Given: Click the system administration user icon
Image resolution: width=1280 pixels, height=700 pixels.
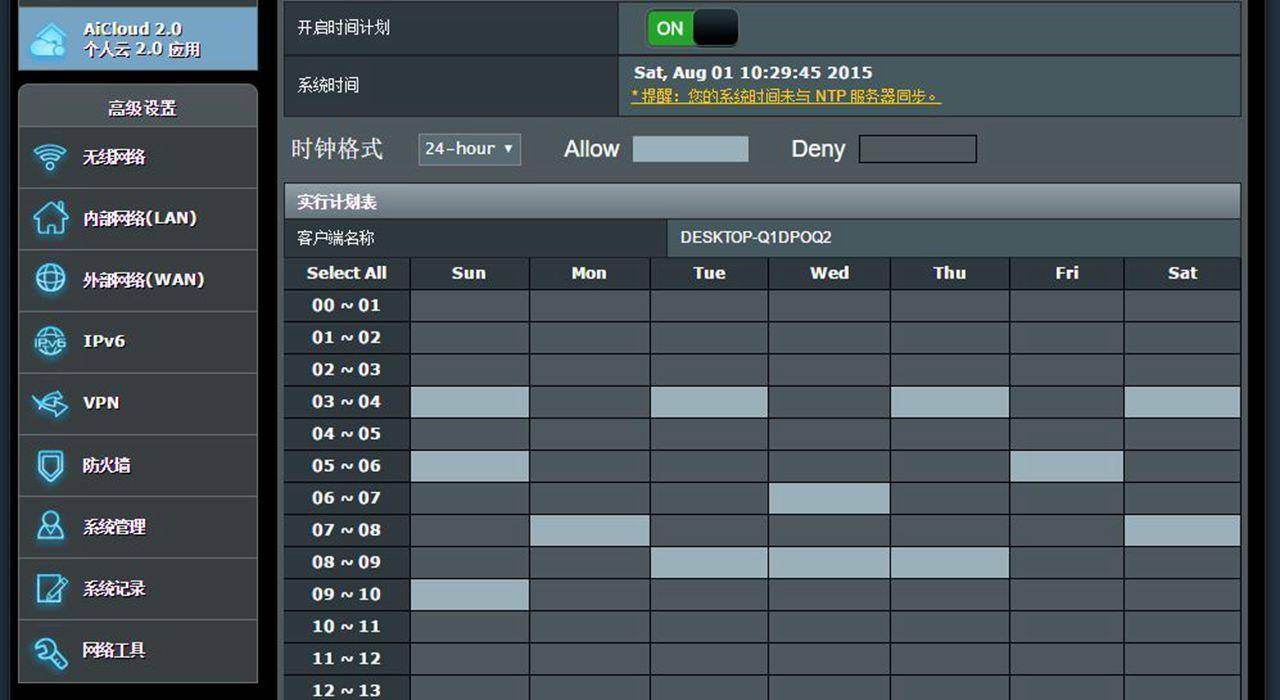Looking at the screenshot, I should click(x=50, y=527).
